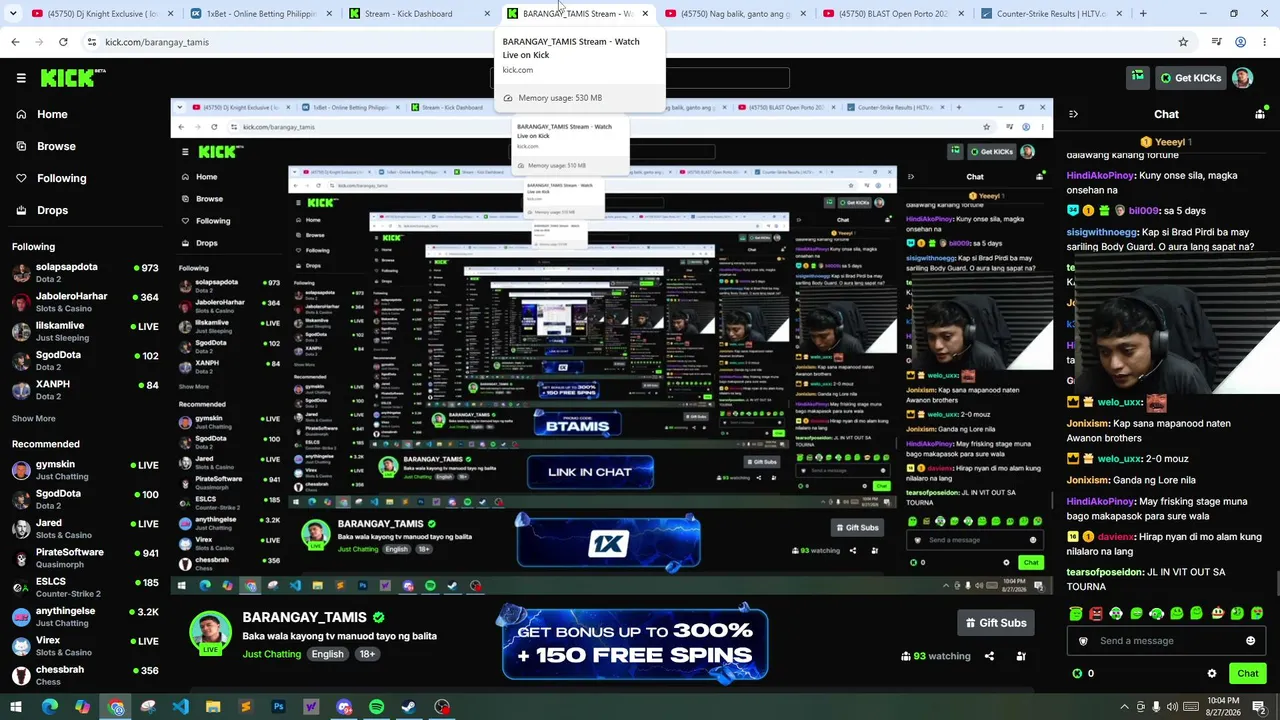Click the BARANGAY_TAMIS streamer avatar with LIVE badge
Screen dimensions: 1280x720
tap(211, 632)
